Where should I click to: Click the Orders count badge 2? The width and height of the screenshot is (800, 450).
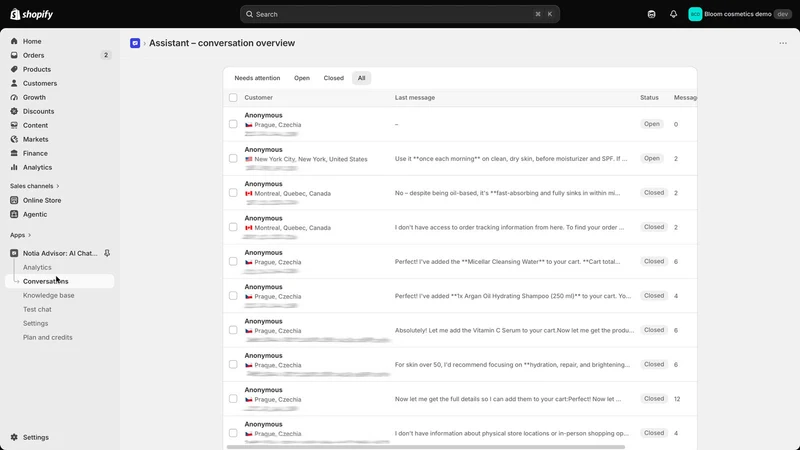(x=106, y=55)
